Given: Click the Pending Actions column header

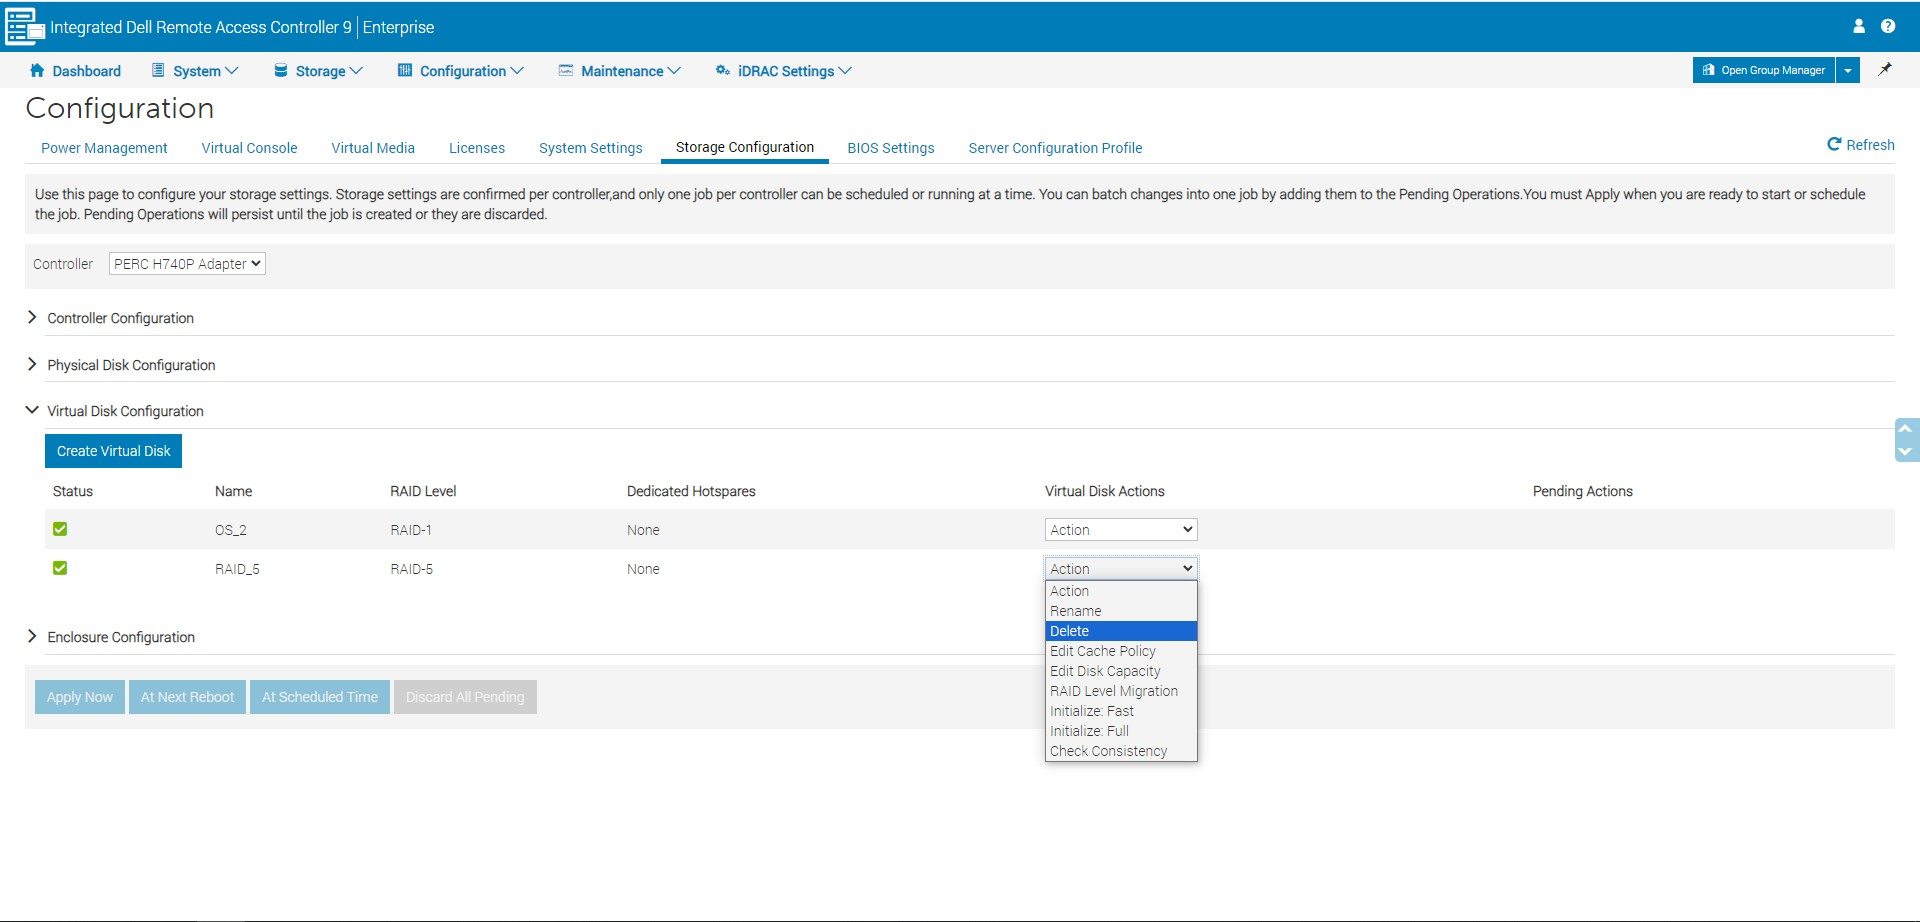Looking at the screenshot, I should tap(1583, 491).
